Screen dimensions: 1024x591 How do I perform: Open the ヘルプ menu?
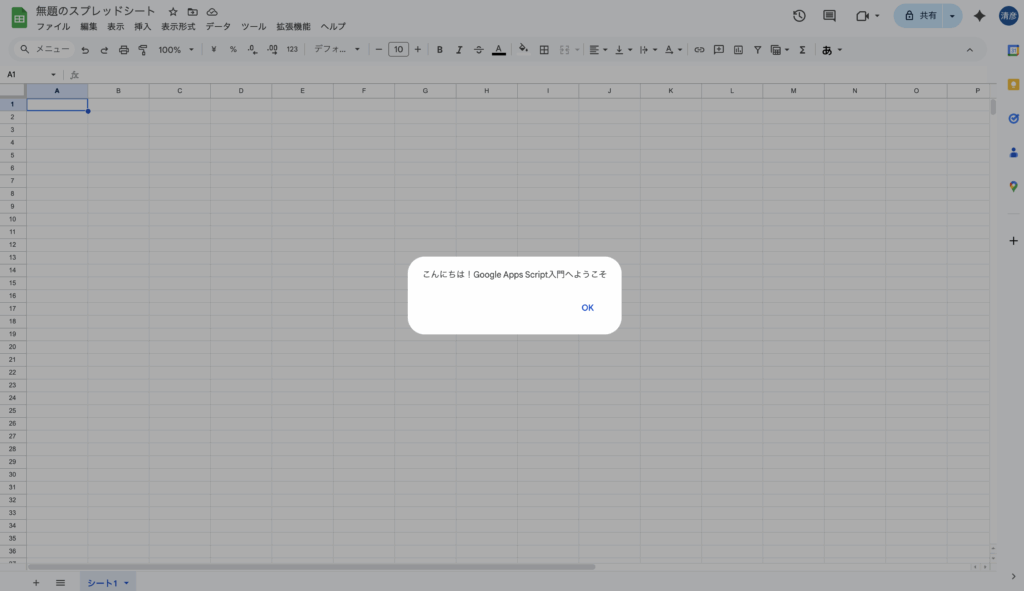pyautogui.click(x=333, y=27)
